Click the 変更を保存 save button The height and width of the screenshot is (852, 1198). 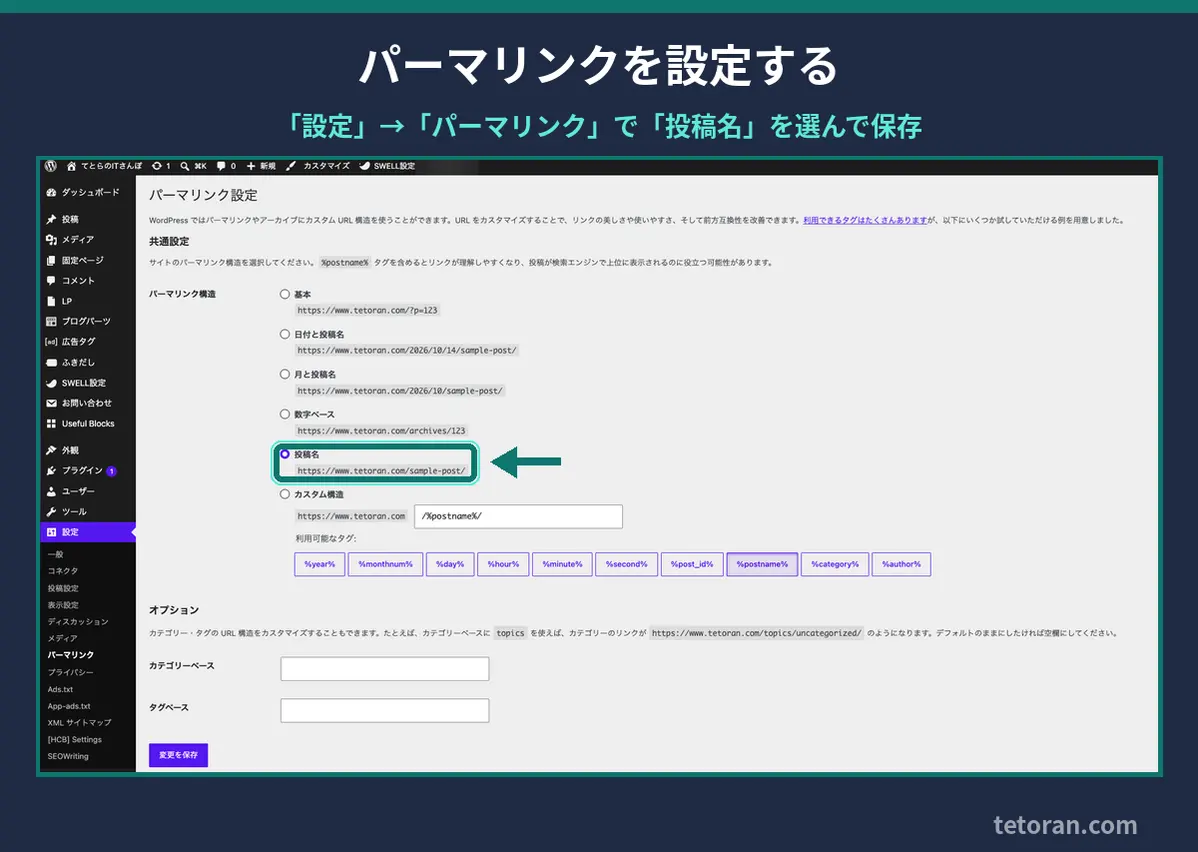point(178,755)
